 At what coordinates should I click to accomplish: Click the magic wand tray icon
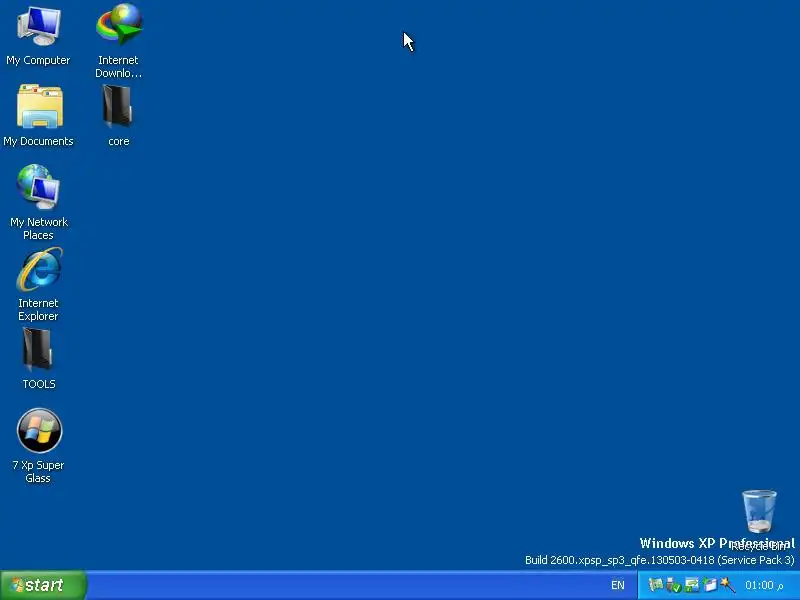[x=728, y=585]
